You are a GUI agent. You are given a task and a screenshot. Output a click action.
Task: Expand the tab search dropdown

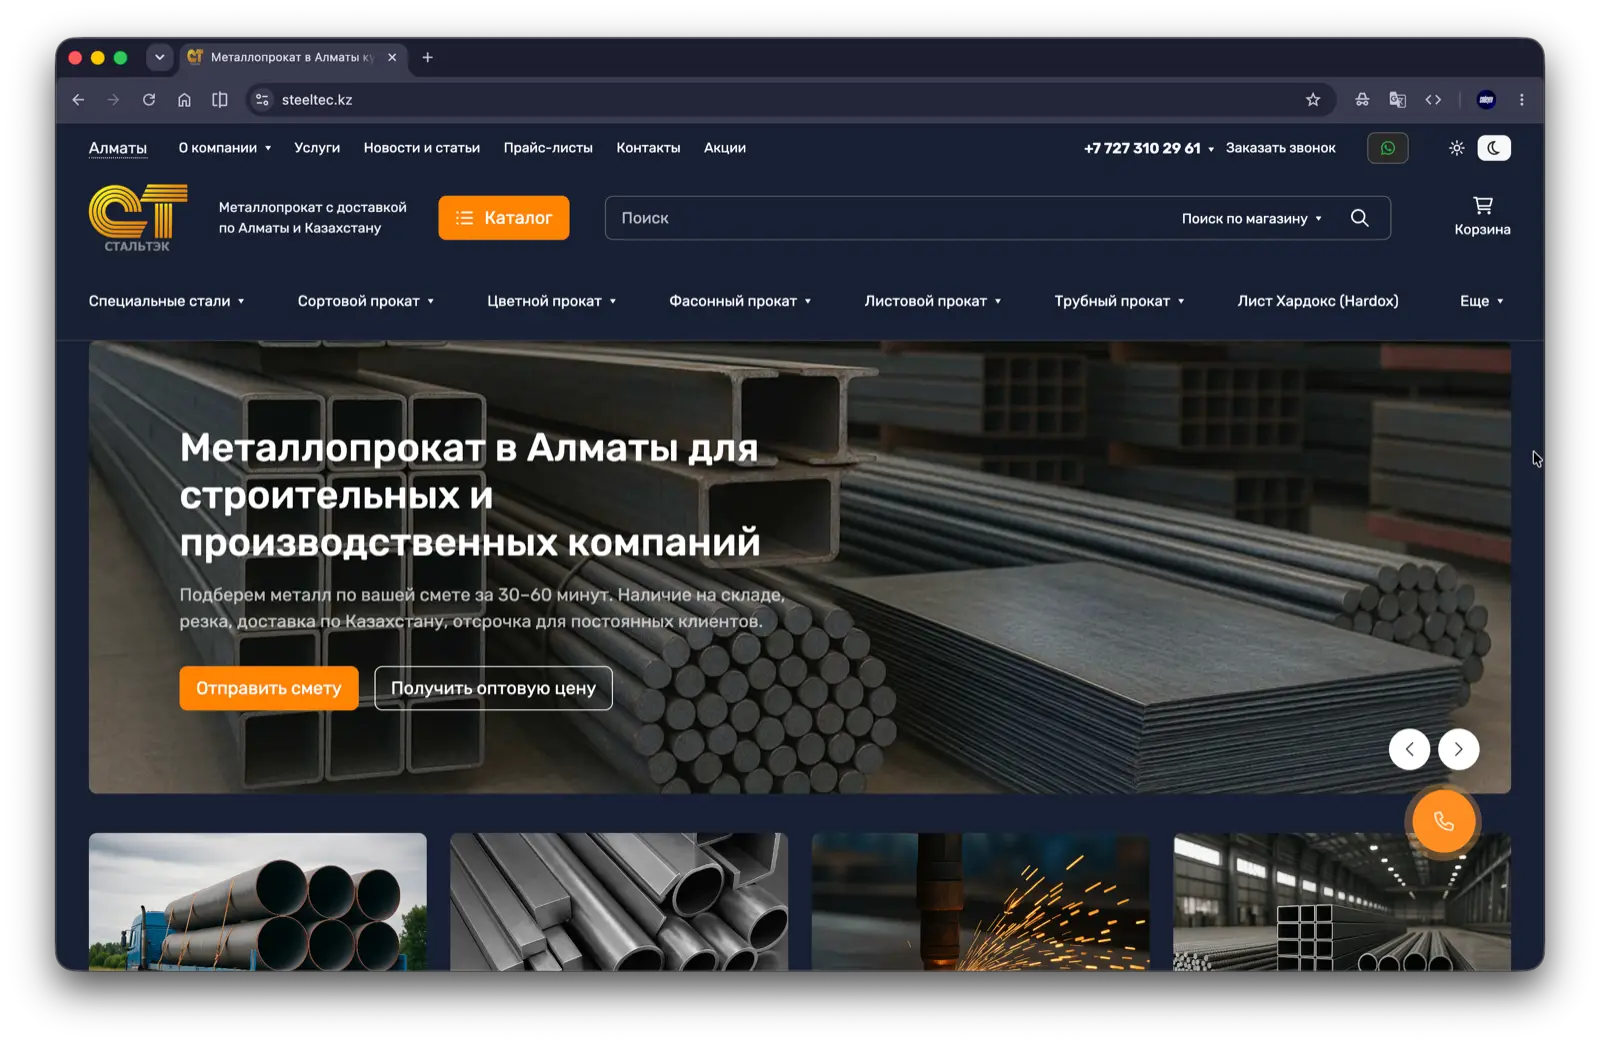point(159,57)
